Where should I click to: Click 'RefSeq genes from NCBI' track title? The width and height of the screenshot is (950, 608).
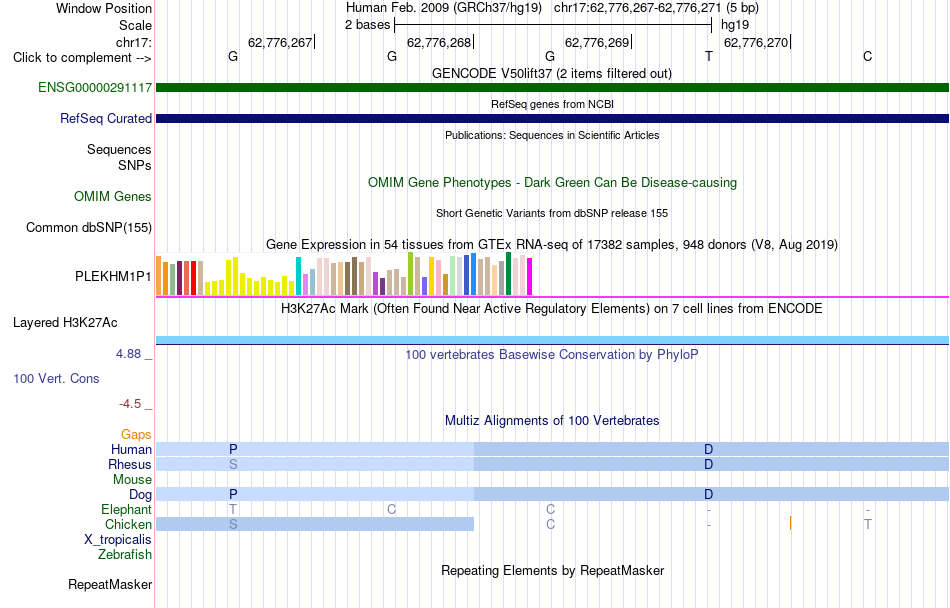pyautogui.click(x=552, y=104)
